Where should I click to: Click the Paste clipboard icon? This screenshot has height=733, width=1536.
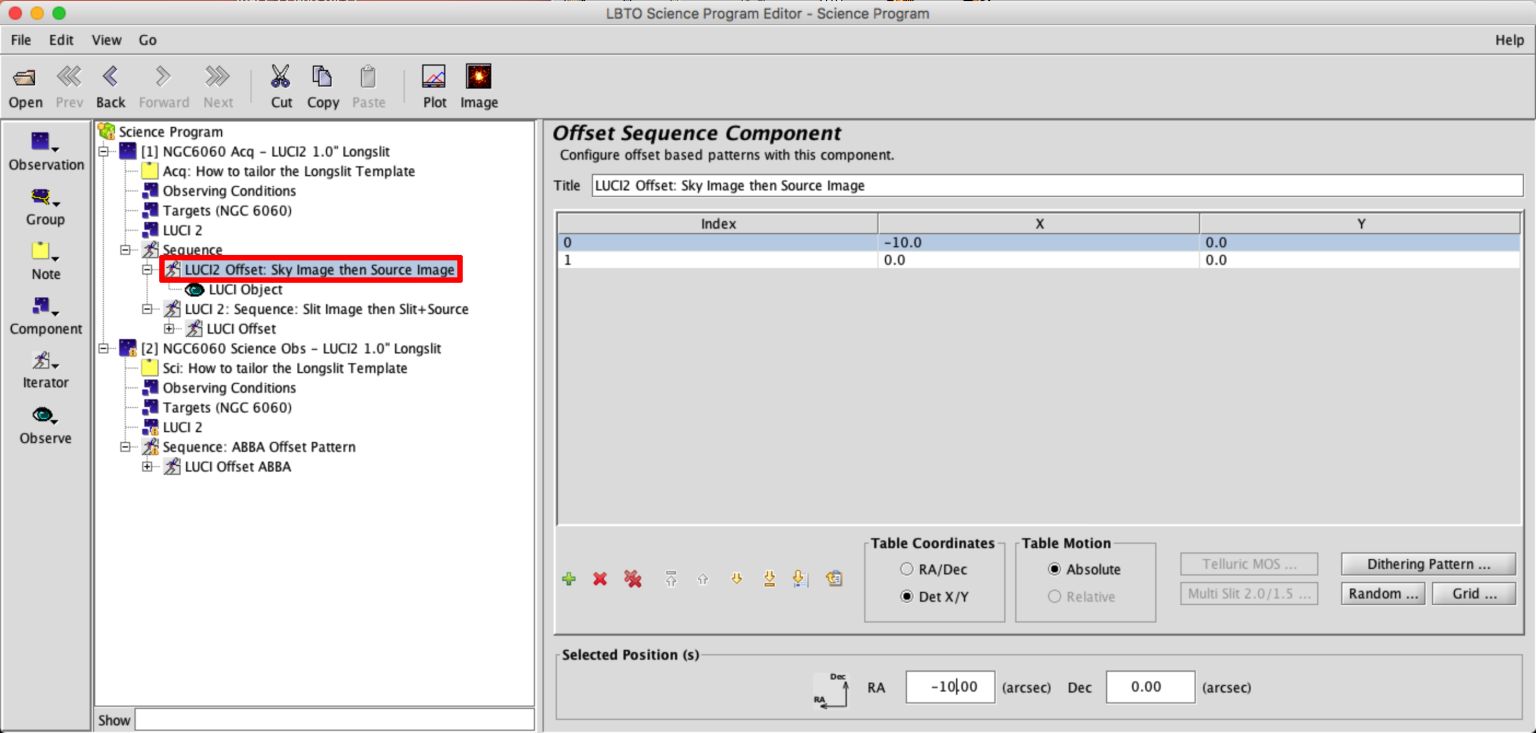(x=368, y=77)
